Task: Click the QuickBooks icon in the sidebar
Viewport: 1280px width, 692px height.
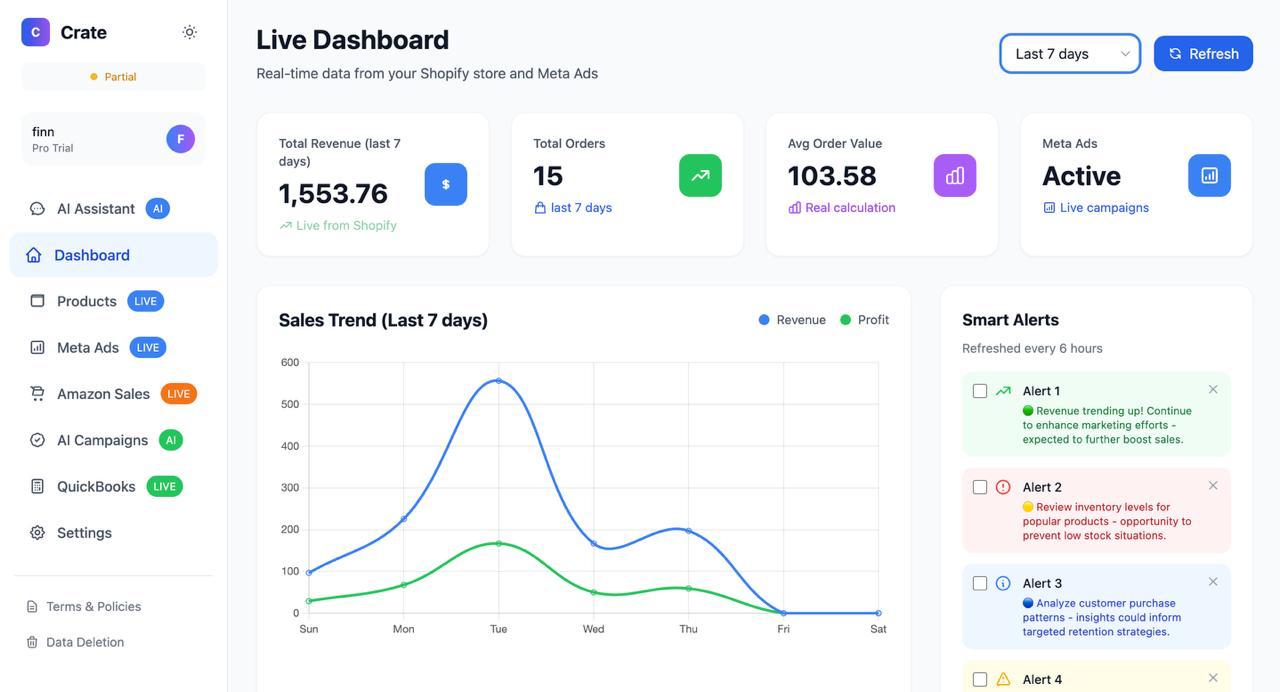Action: pos(36,485)
